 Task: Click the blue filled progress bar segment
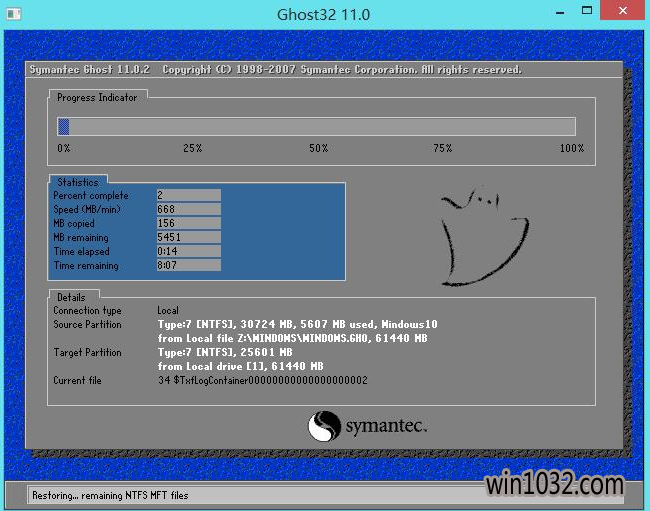pyautogui.click(x=63, y=126)
